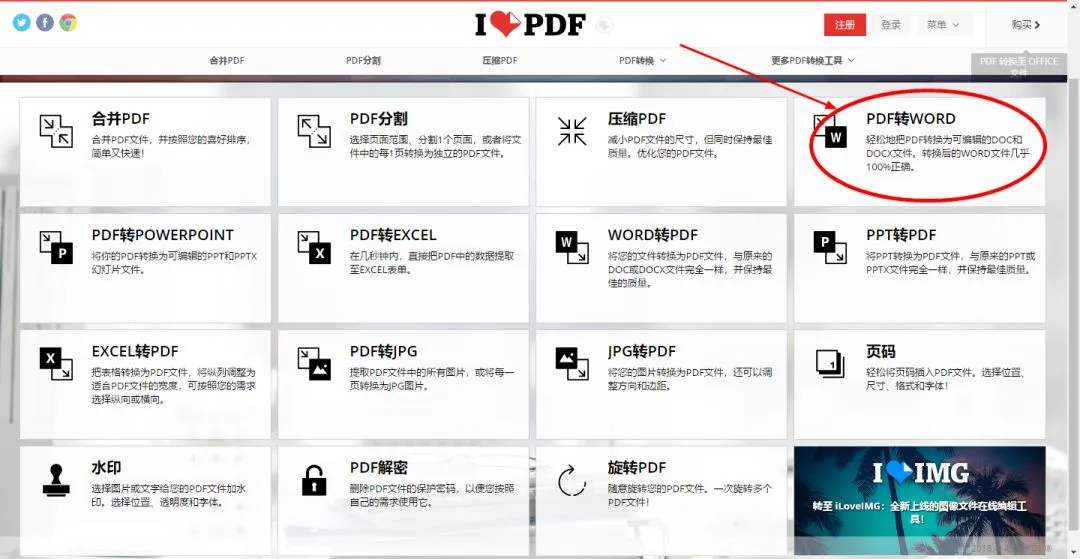Expand the 更多PDF转换工具 dropdown

[x=813, y=61]
